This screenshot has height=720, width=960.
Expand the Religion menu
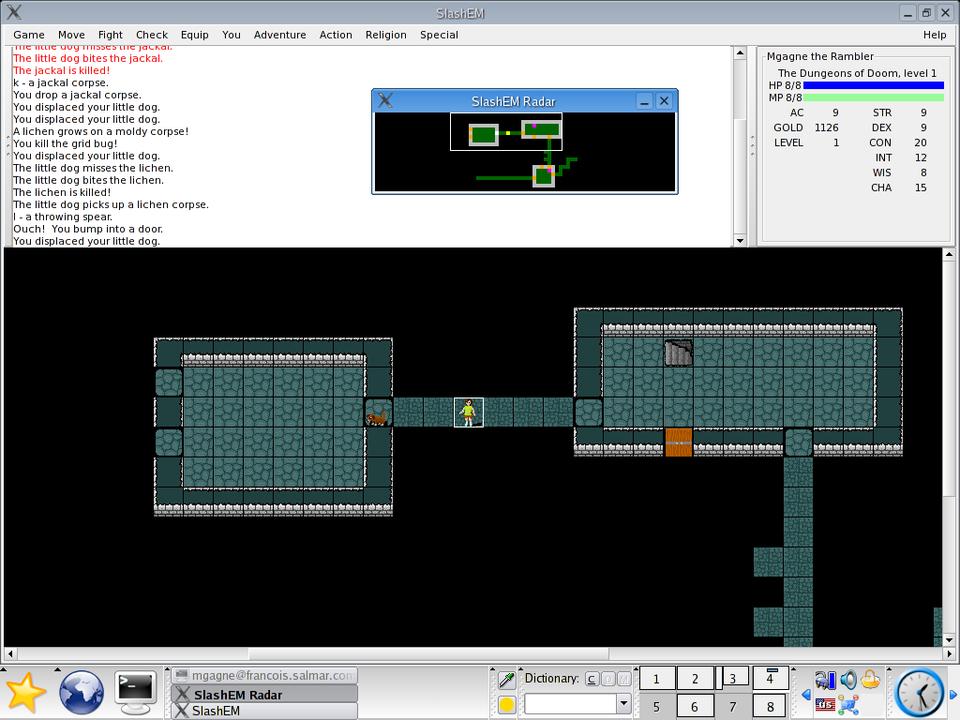tap(386, 34)
